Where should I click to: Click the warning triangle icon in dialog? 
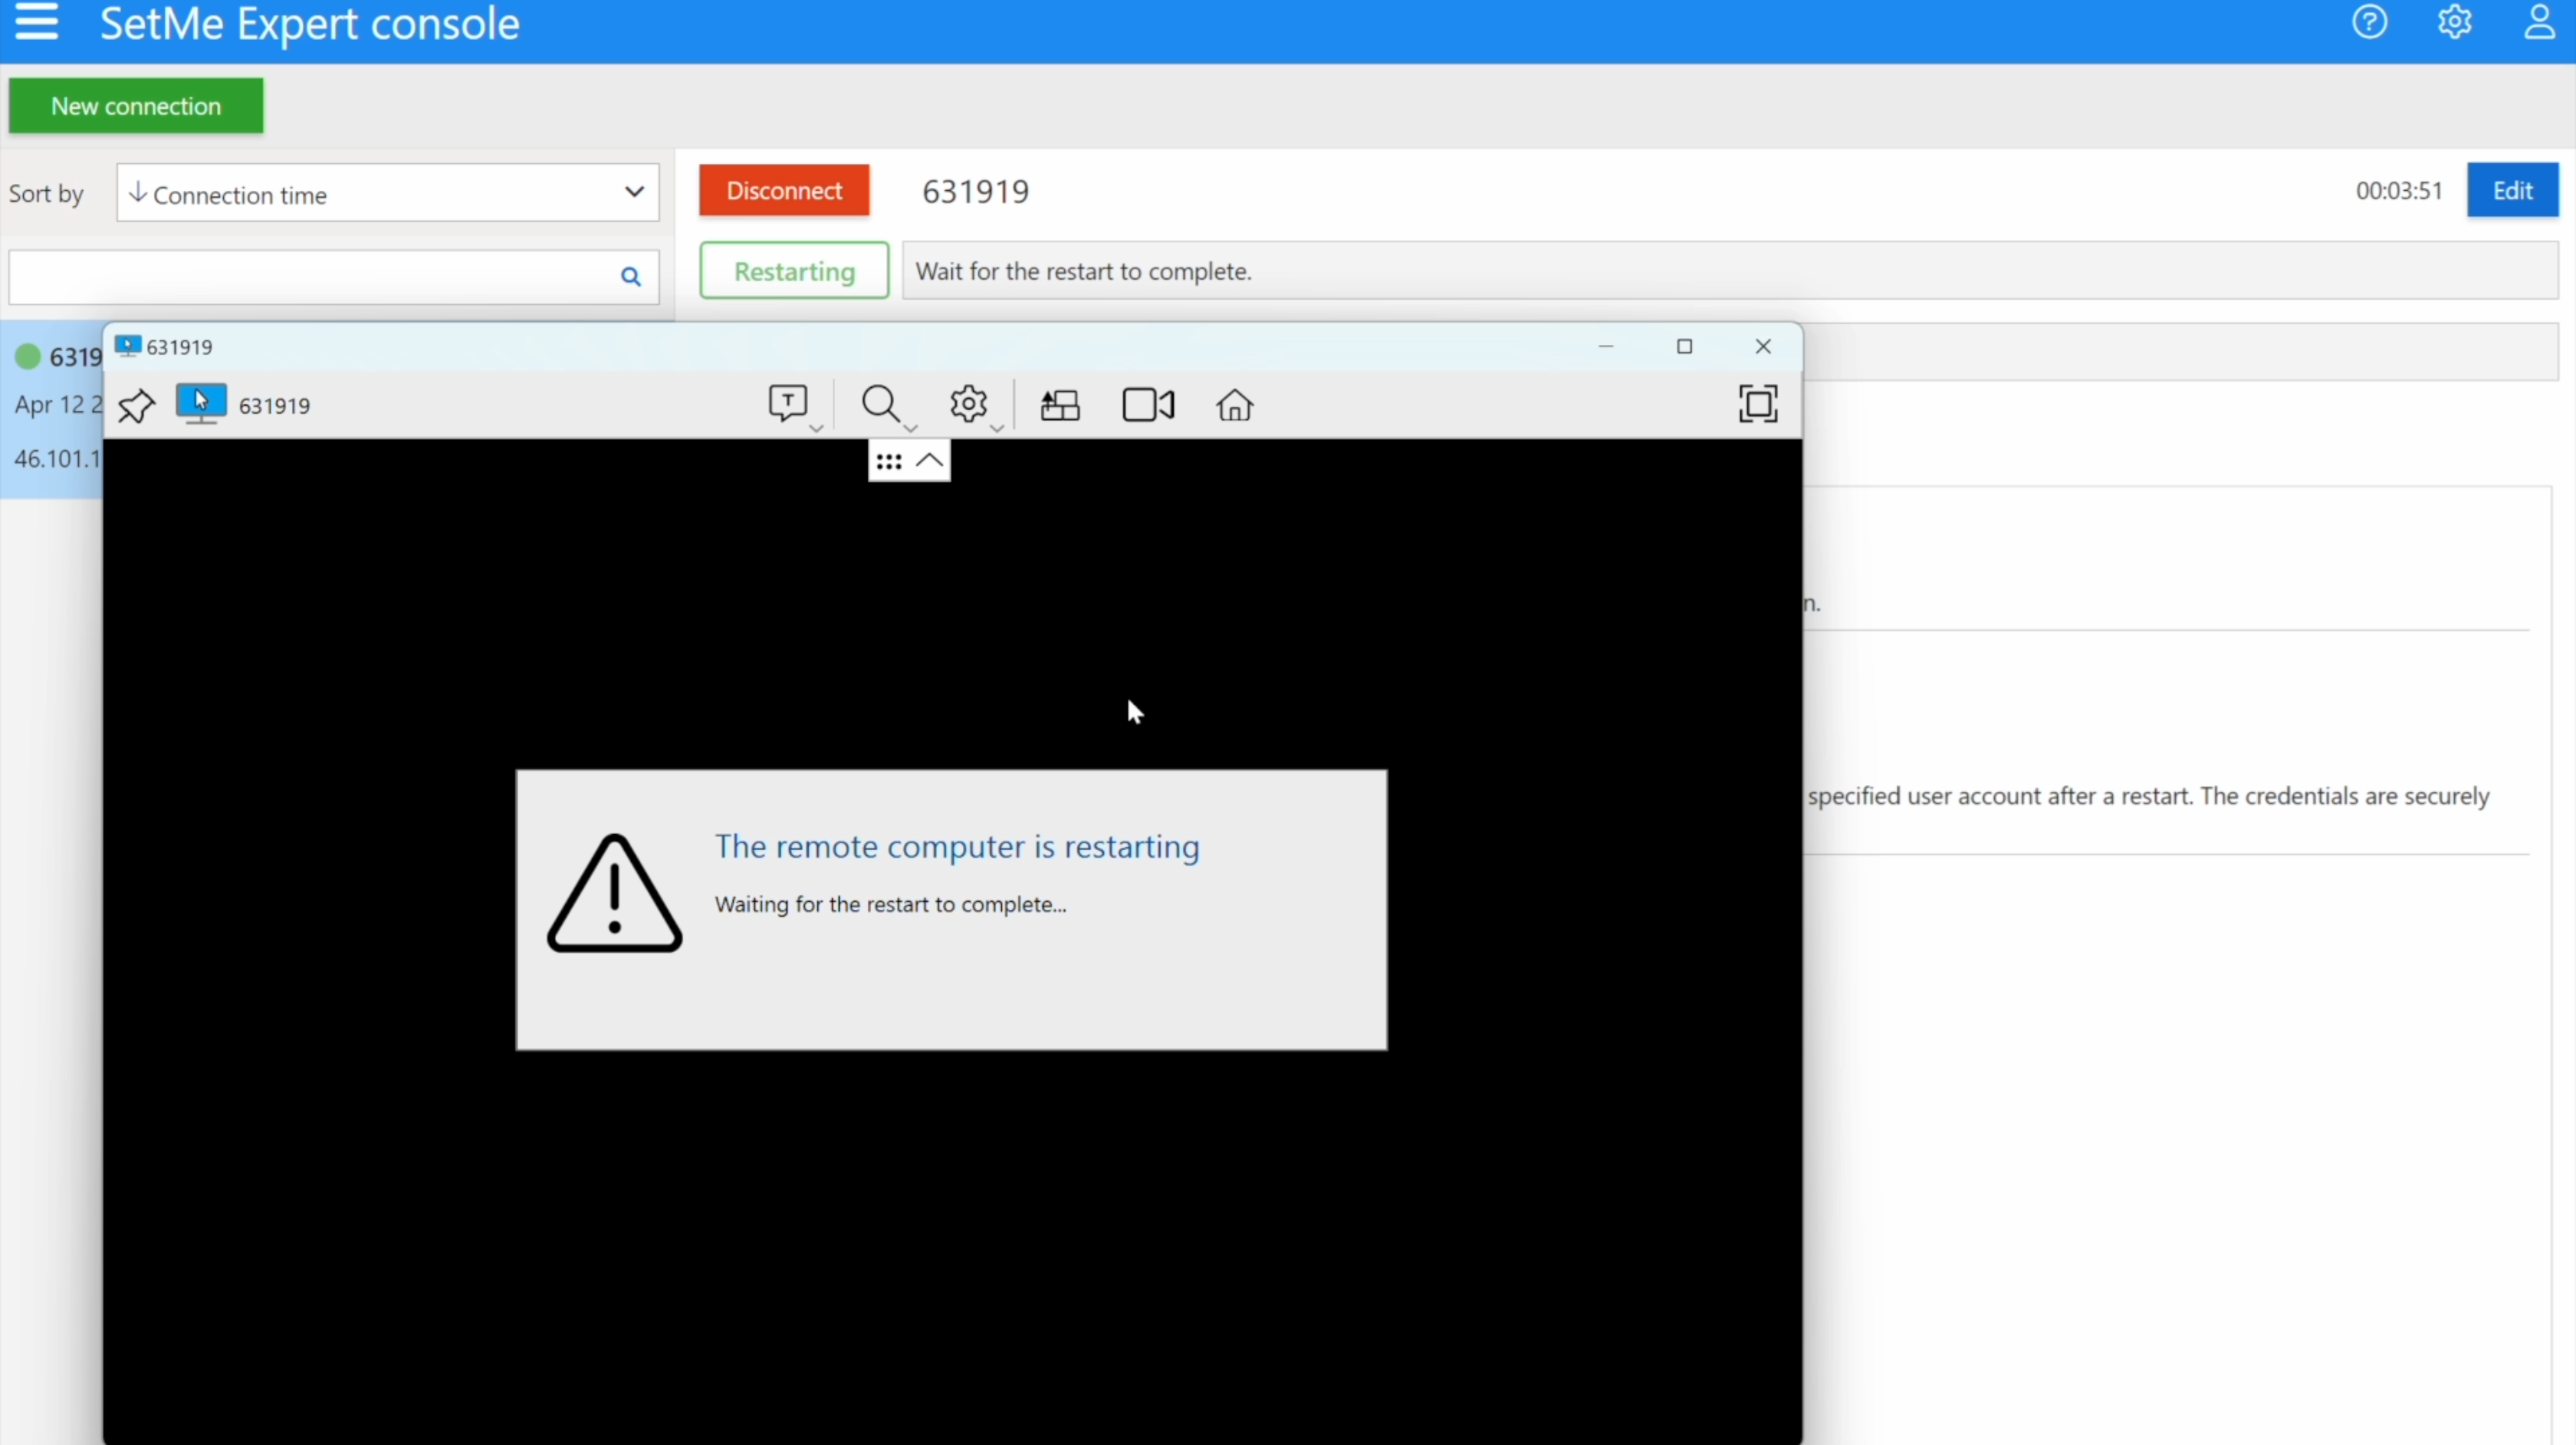614,893
